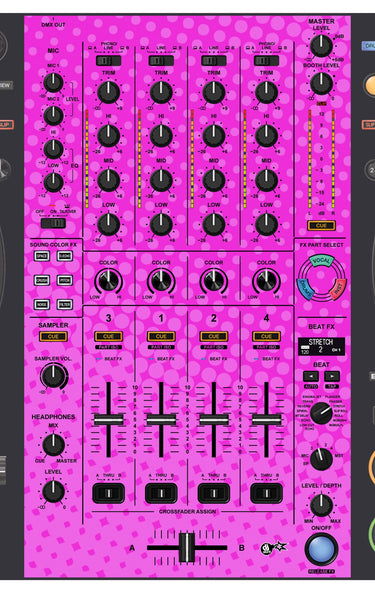Enable CUE on channel 1

point(161,336)
